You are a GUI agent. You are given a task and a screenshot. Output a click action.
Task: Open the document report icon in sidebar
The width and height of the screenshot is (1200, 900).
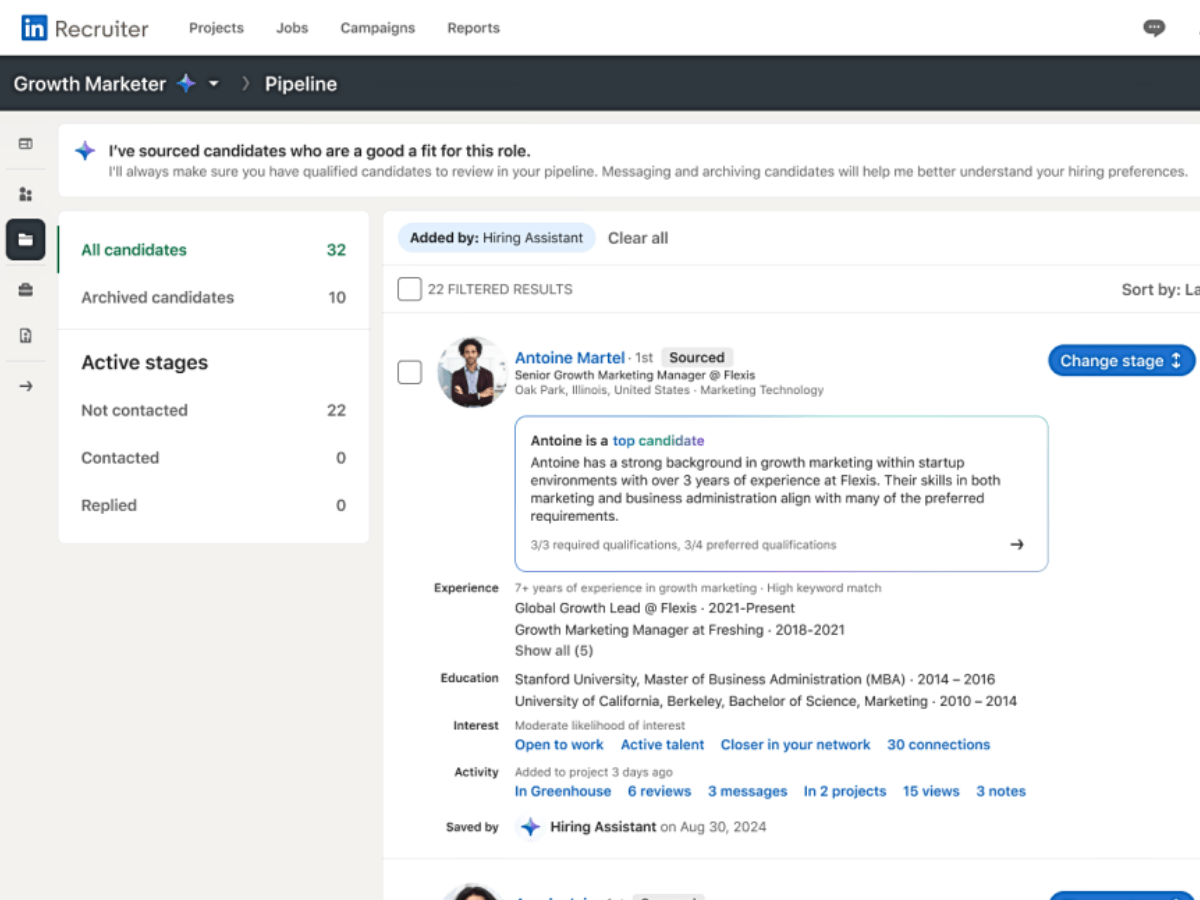tap(26, 336)
